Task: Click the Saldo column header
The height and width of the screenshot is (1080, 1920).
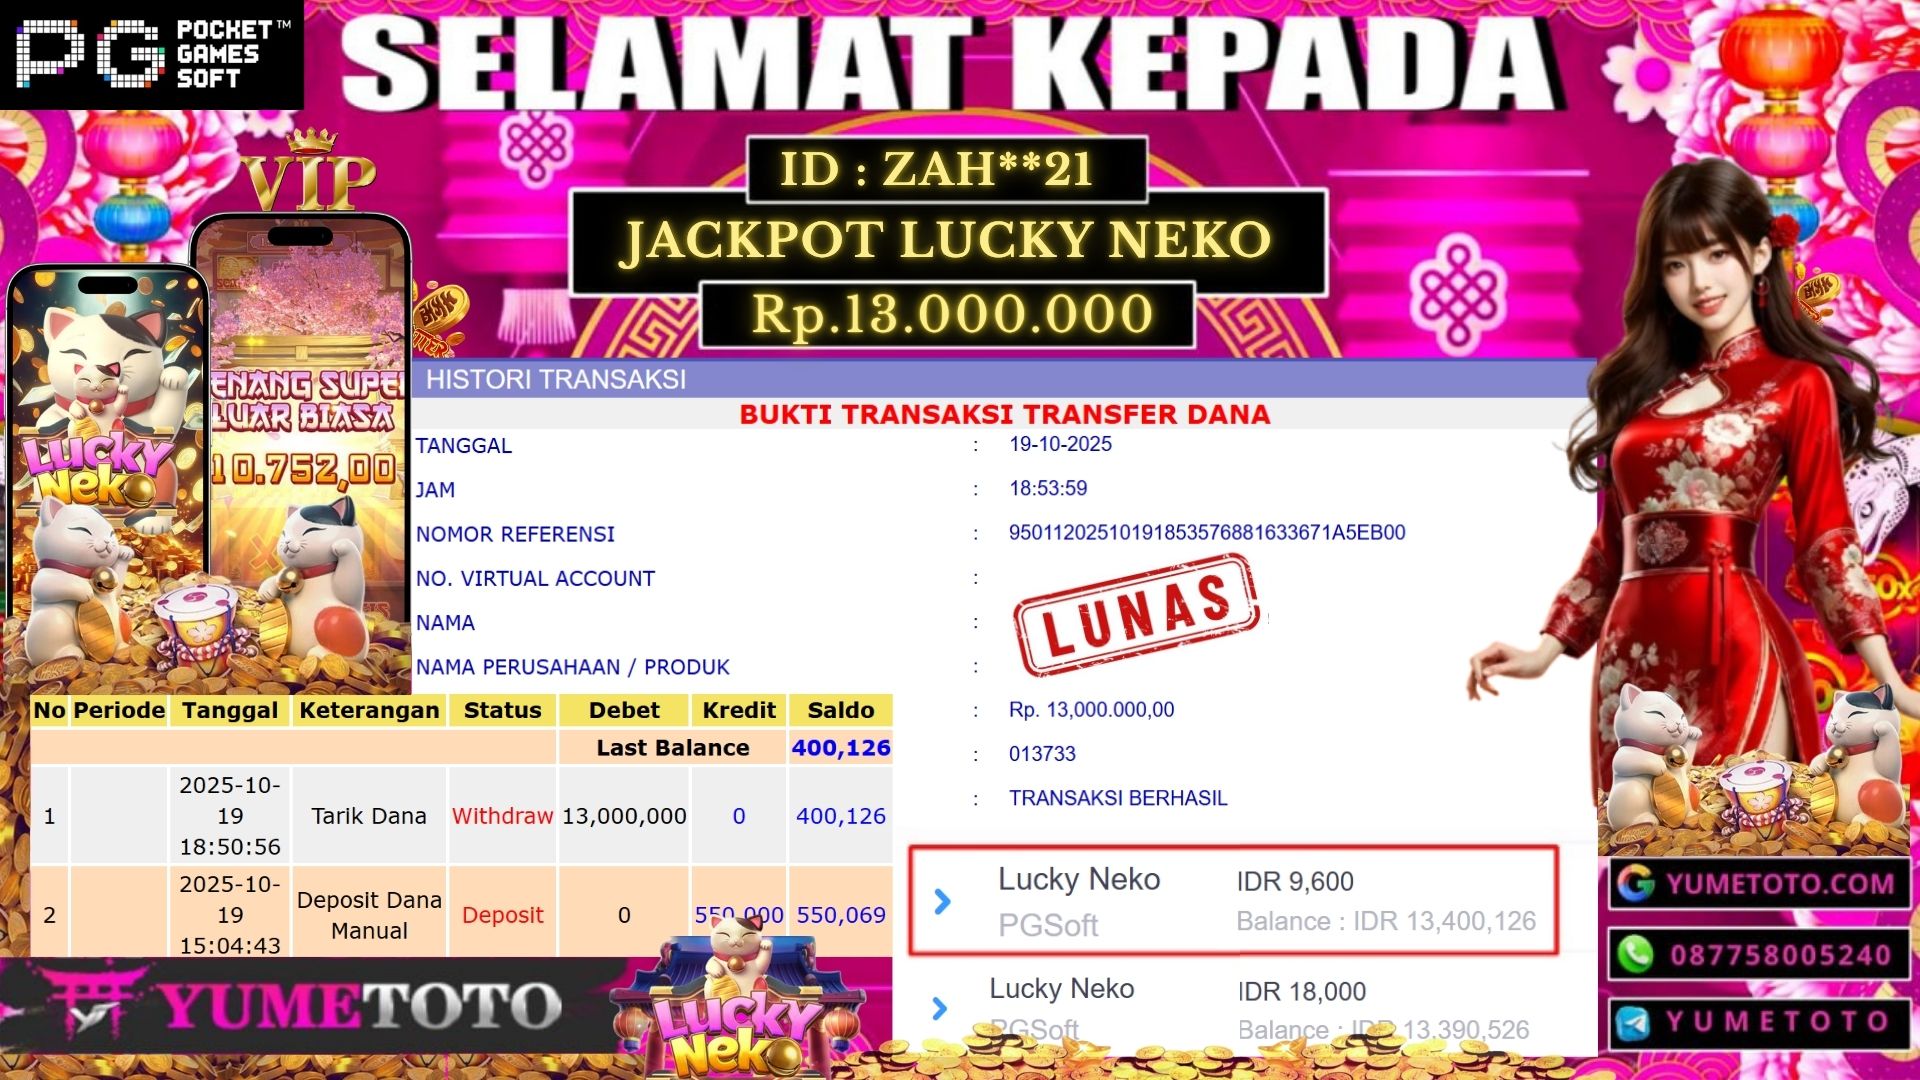Action: 841,710
